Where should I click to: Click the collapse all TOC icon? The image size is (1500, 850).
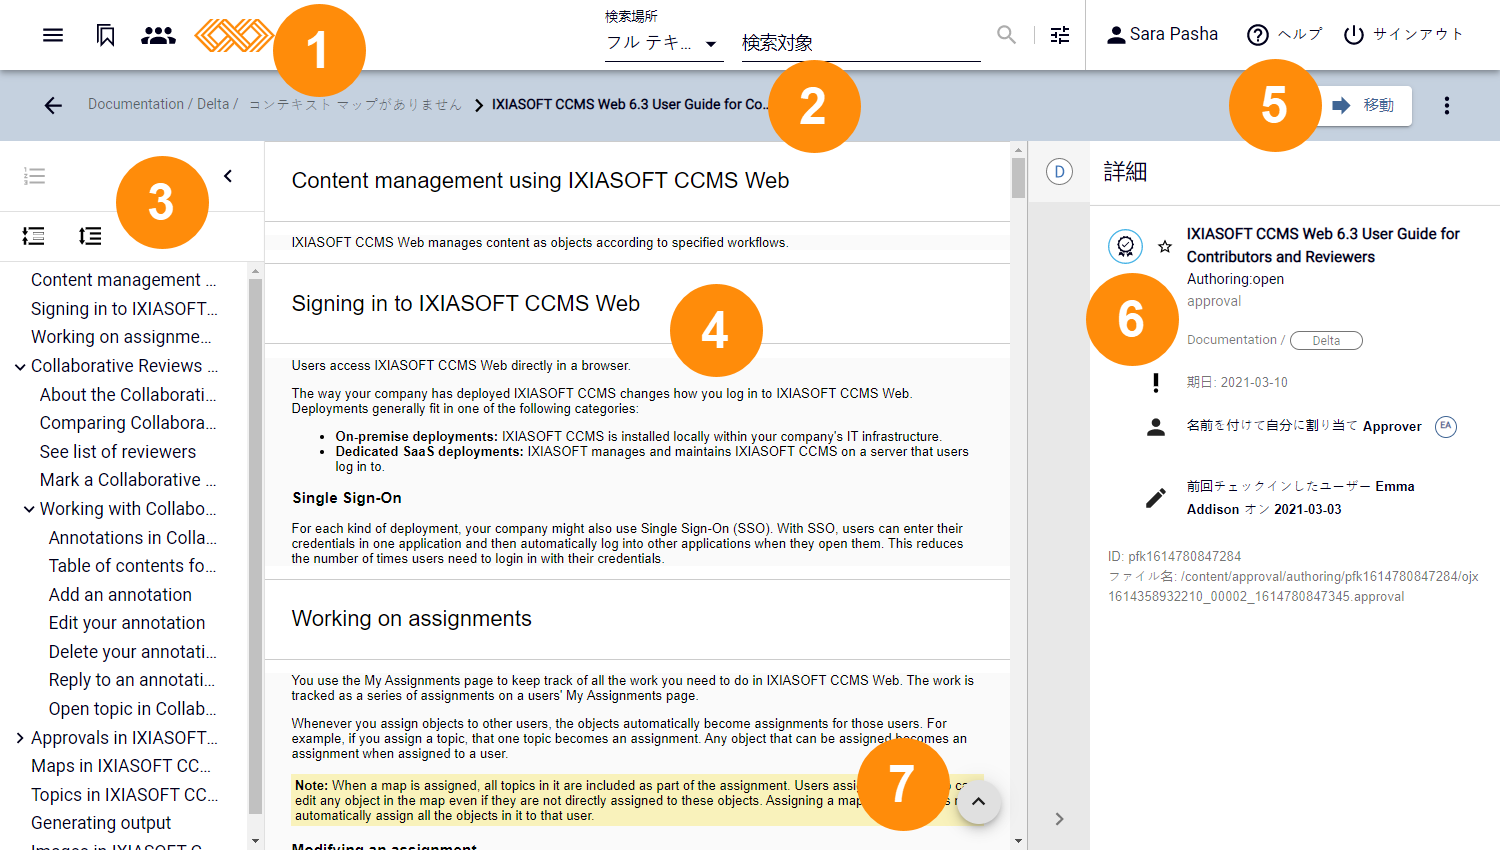90,236
